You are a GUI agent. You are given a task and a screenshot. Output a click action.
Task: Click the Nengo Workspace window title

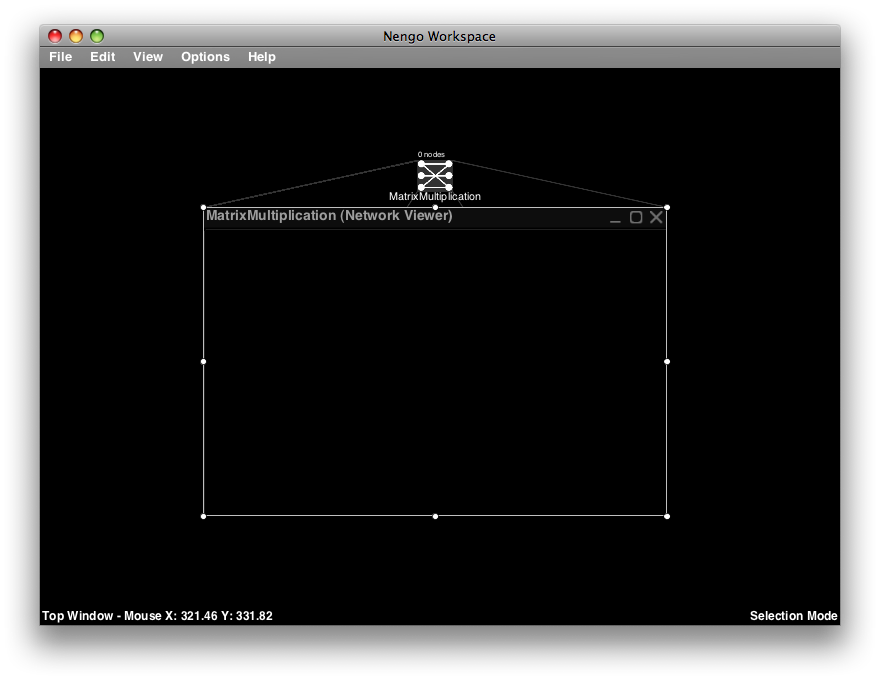point(439,36)
